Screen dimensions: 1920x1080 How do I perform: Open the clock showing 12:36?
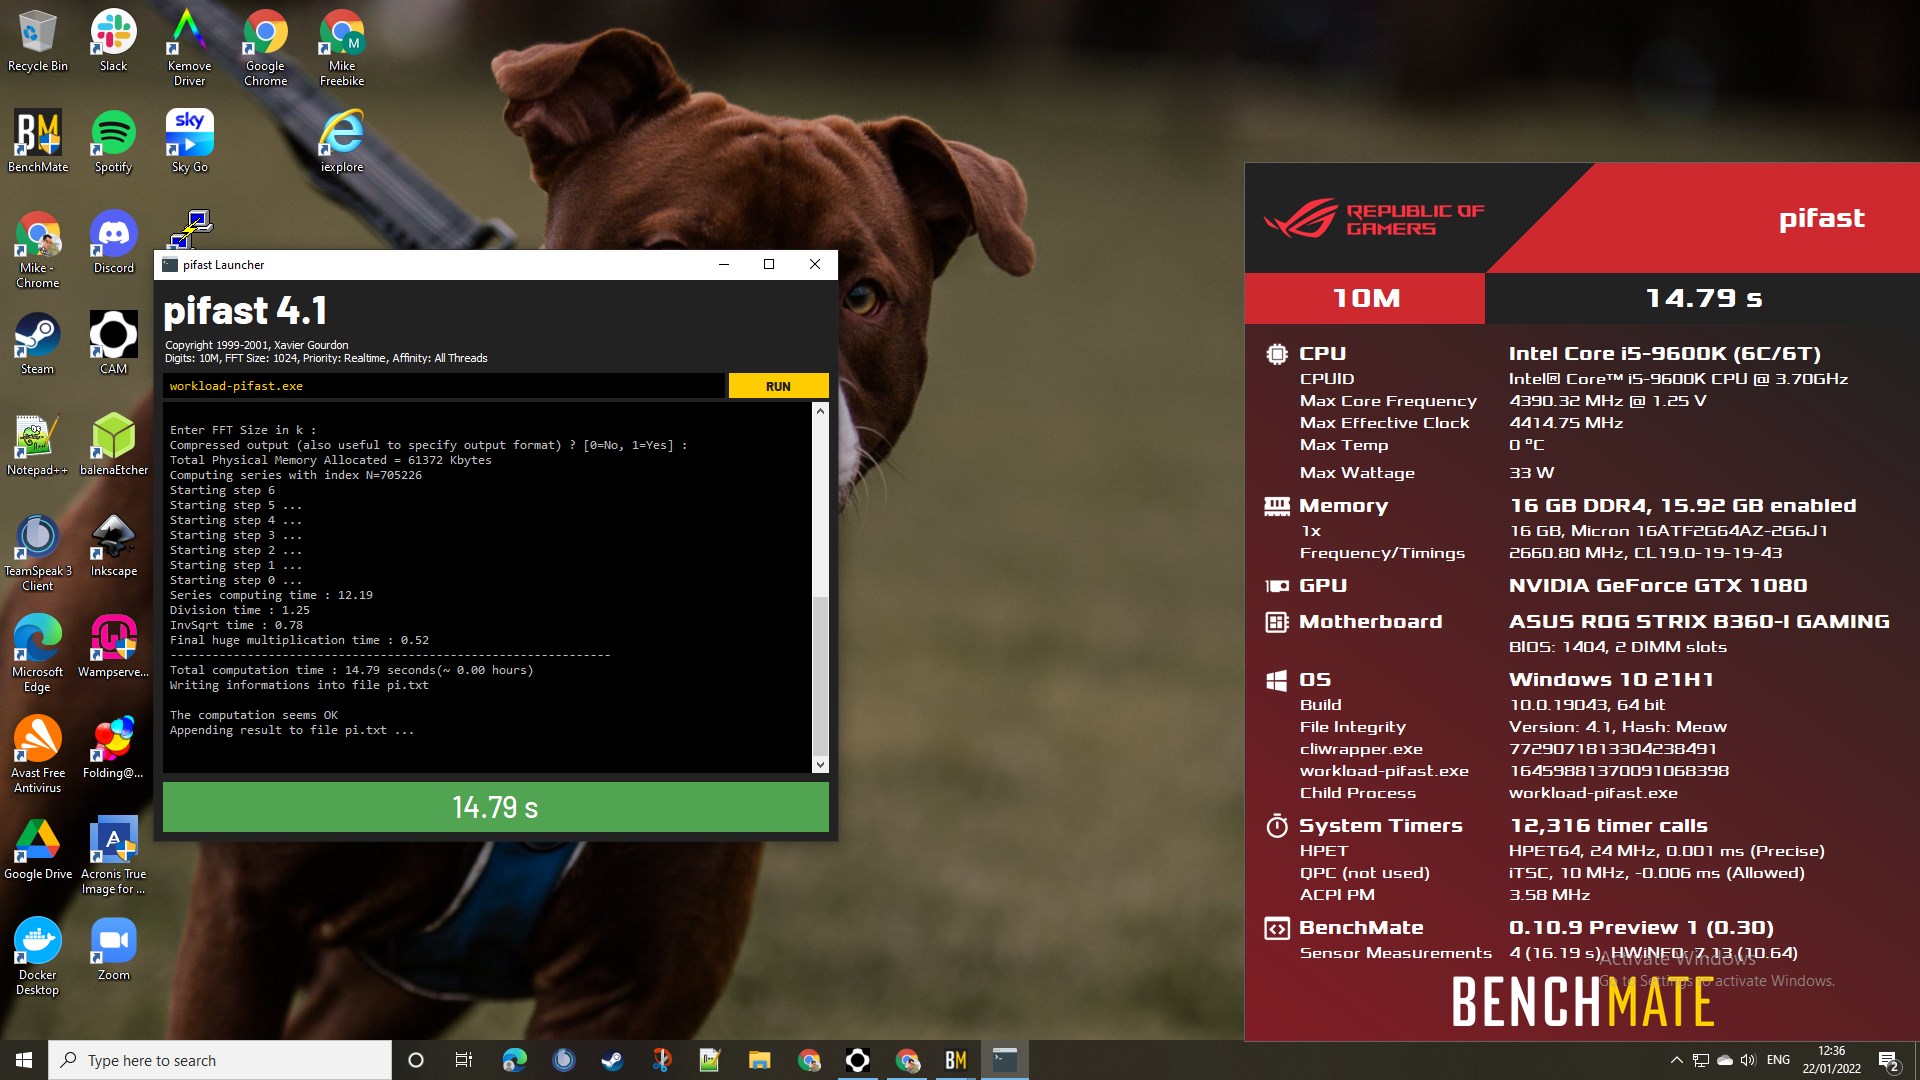click(1831, 1060)
